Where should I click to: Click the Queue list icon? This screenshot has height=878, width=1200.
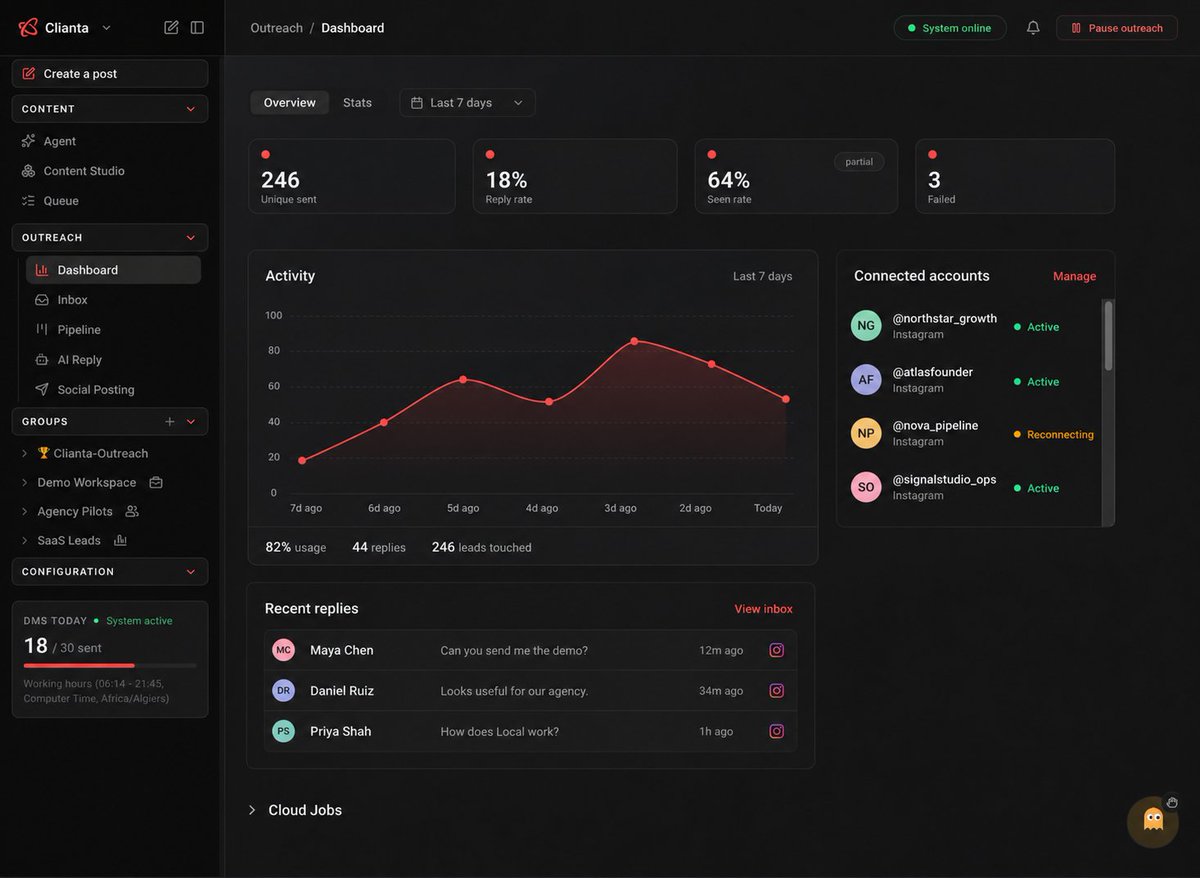pyautogui.click(x=28, y=201)
